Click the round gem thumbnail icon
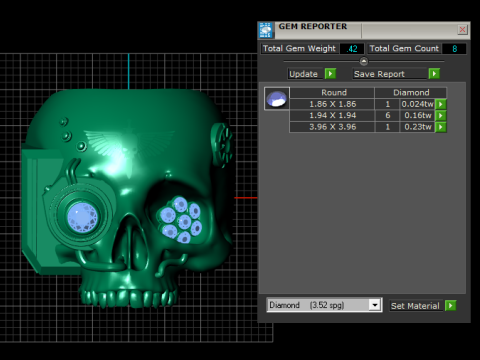480x360 pixels. (x=277, y=99)
